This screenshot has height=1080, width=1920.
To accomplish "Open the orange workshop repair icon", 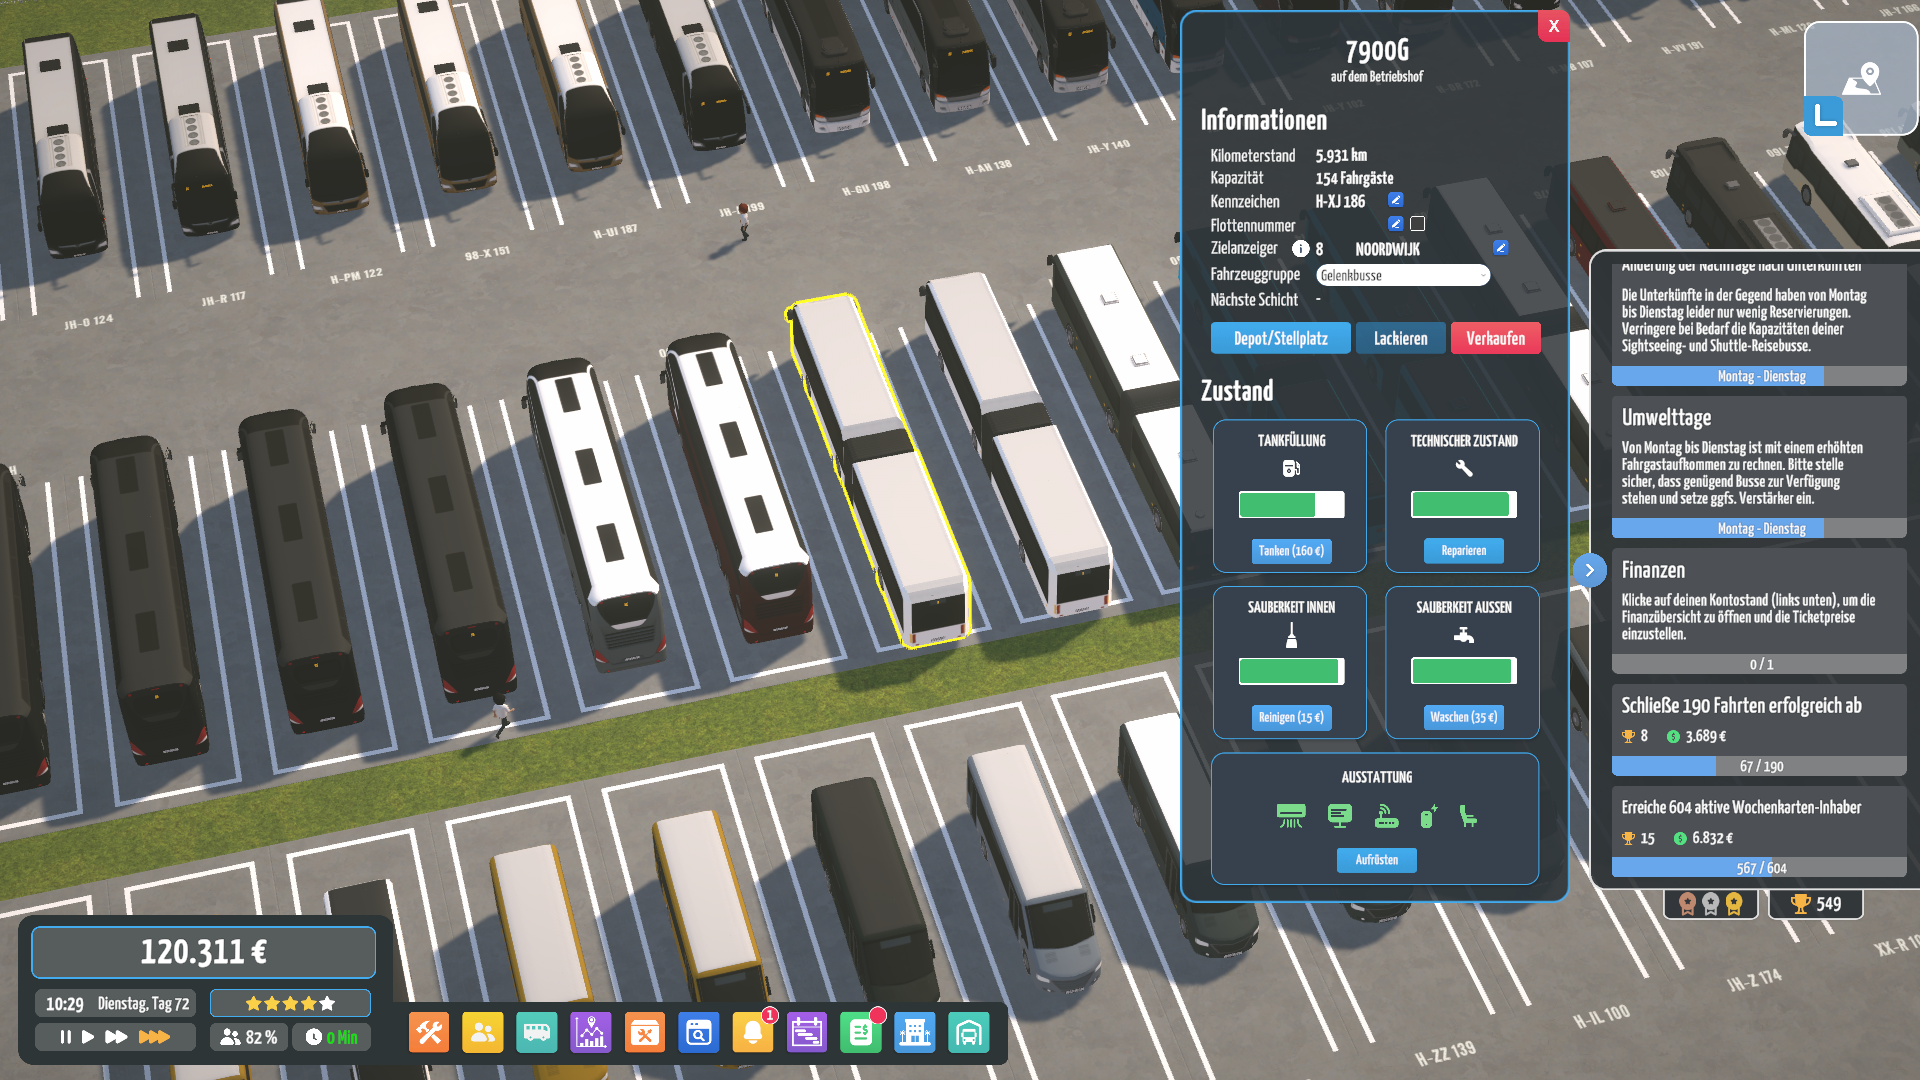I will click(x=645, y=1033).
